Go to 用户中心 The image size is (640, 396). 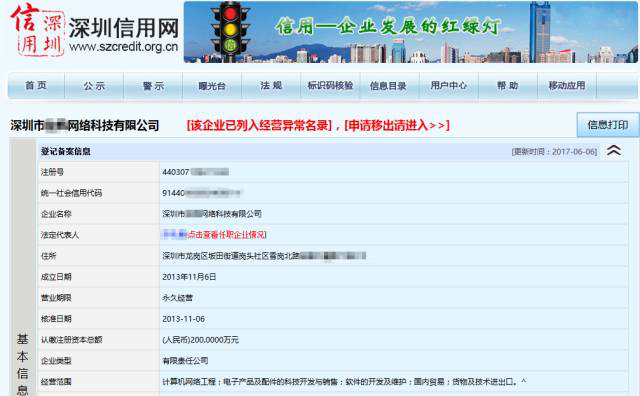pos(449,85)
